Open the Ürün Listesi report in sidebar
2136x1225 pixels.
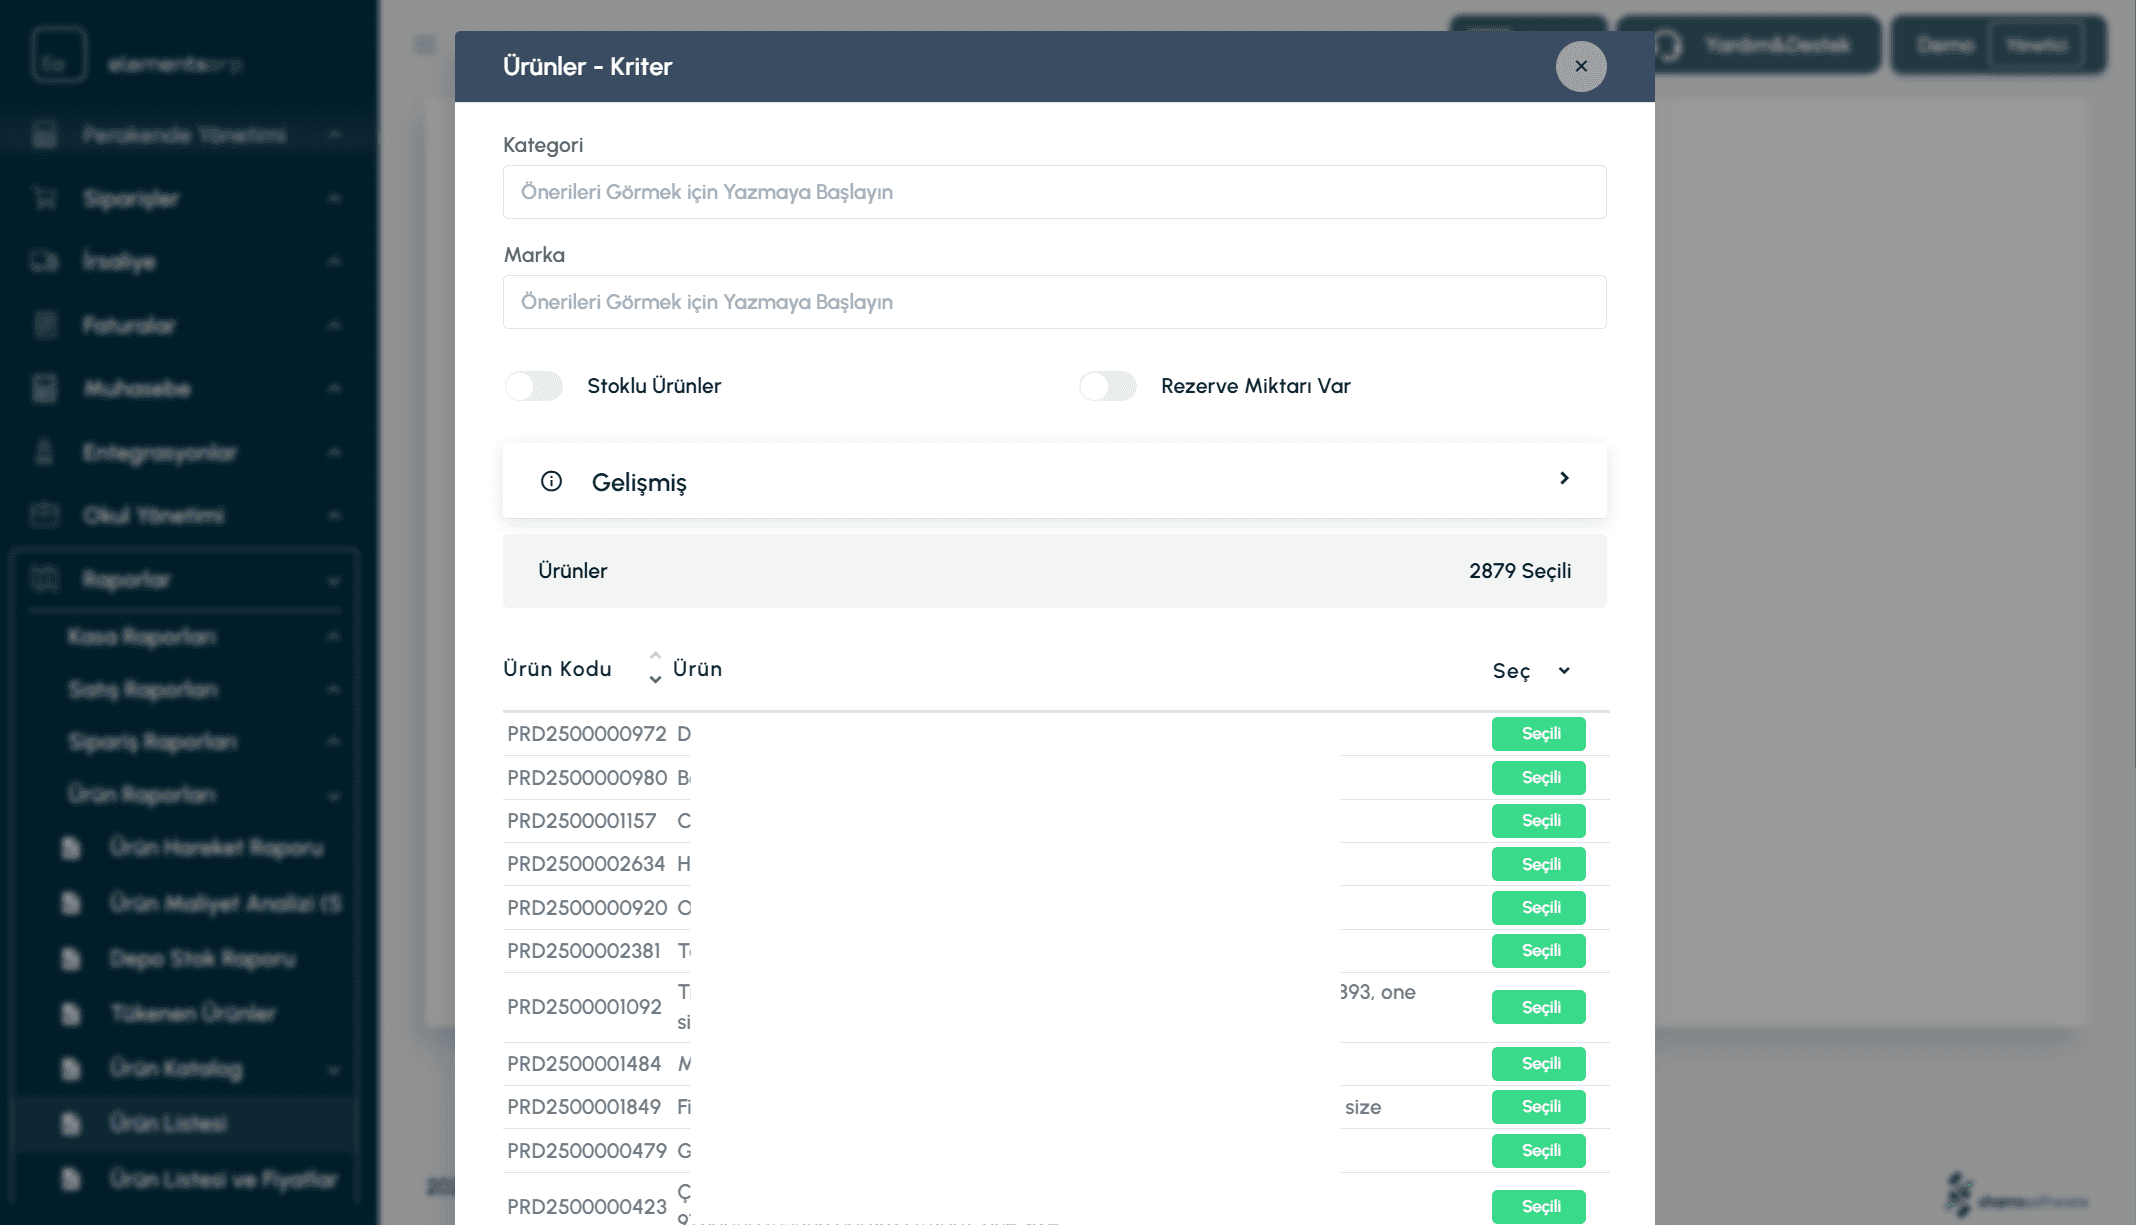(x=168, y=1123)
